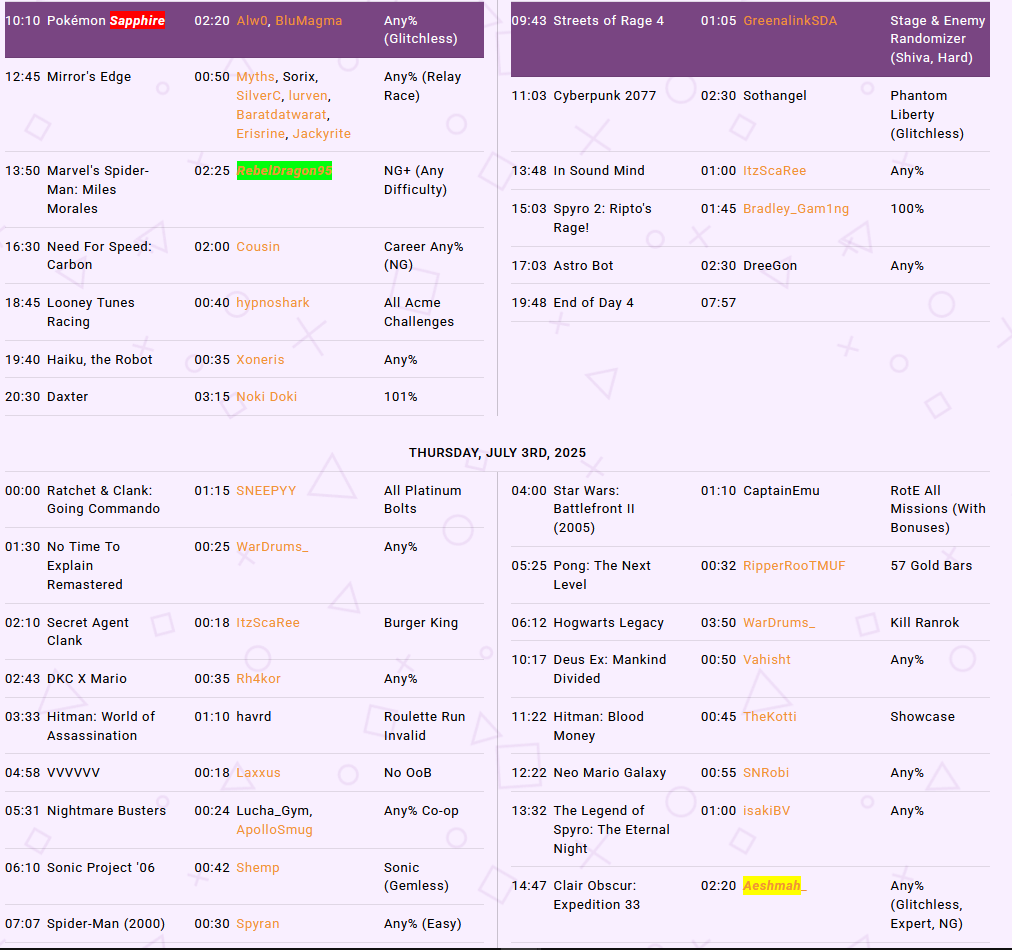This screenshot has height=950, width=1012.
Task: Open Jackyrite runner profile
Action: 321,134
